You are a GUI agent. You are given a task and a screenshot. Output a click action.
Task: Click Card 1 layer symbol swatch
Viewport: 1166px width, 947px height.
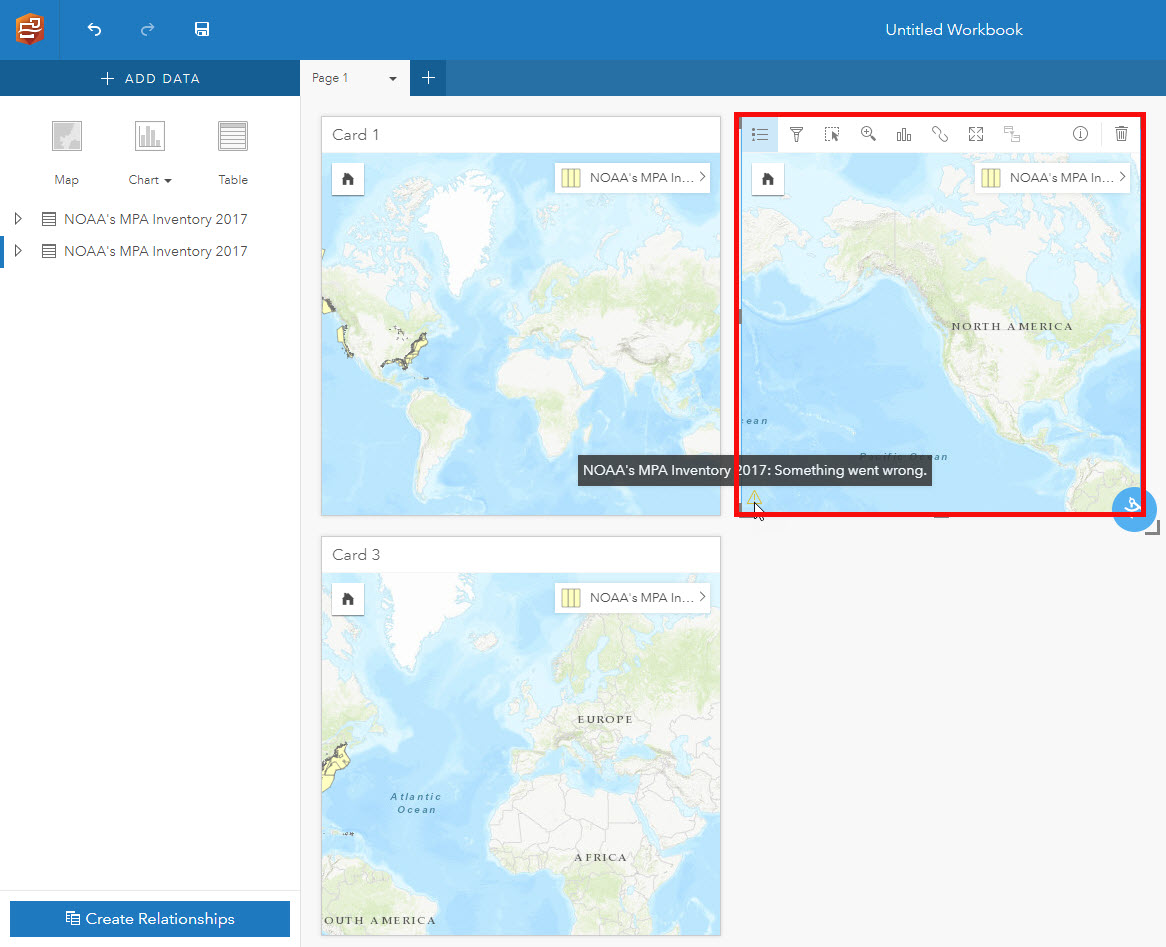coord(571,178)
